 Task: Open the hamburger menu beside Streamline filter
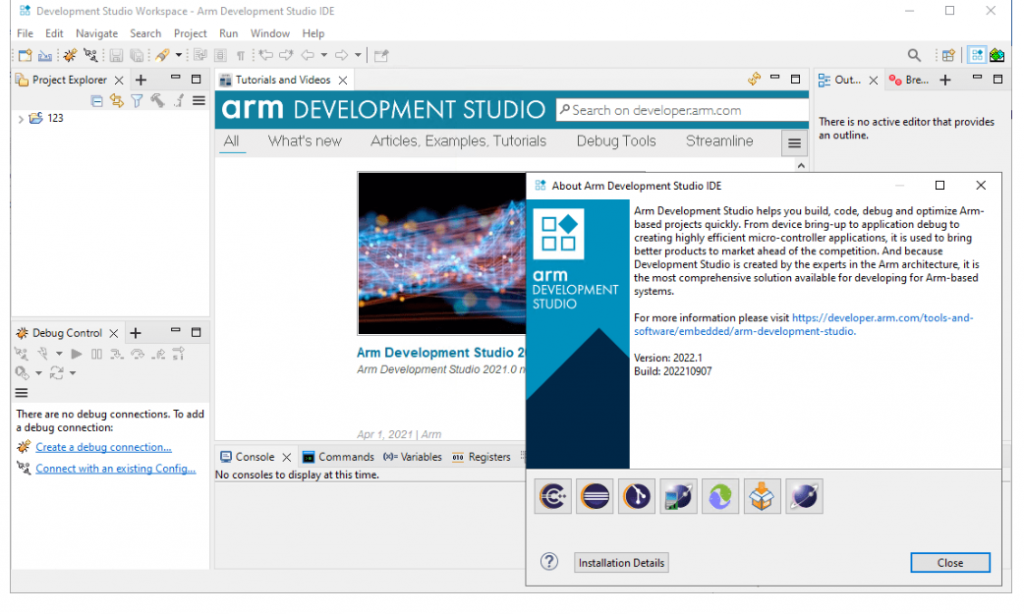click(794, 143)
